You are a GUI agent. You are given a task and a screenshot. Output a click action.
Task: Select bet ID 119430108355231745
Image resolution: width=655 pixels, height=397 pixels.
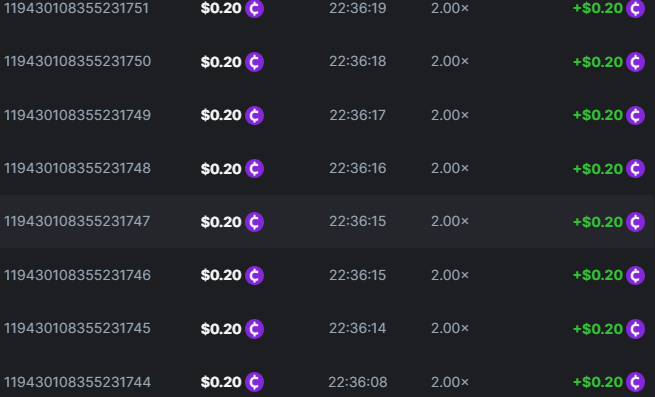coord(77,328)
